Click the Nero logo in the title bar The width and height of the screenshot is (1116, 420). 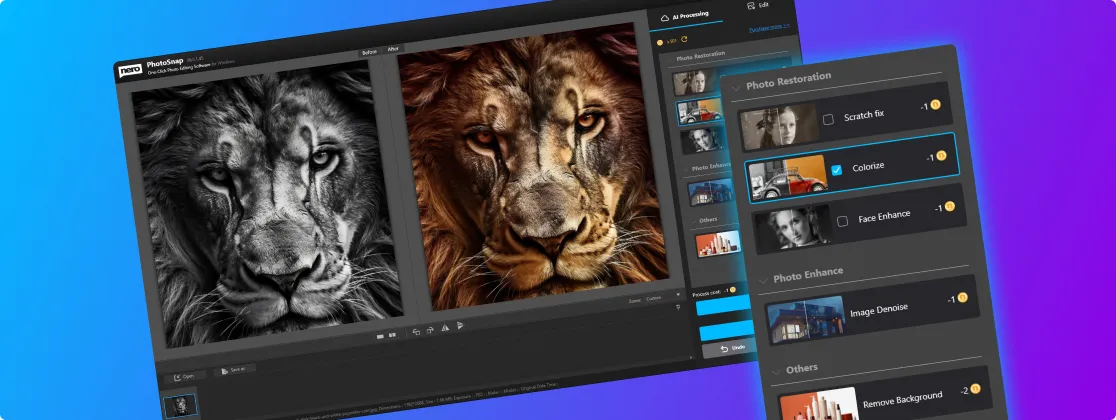130,70
